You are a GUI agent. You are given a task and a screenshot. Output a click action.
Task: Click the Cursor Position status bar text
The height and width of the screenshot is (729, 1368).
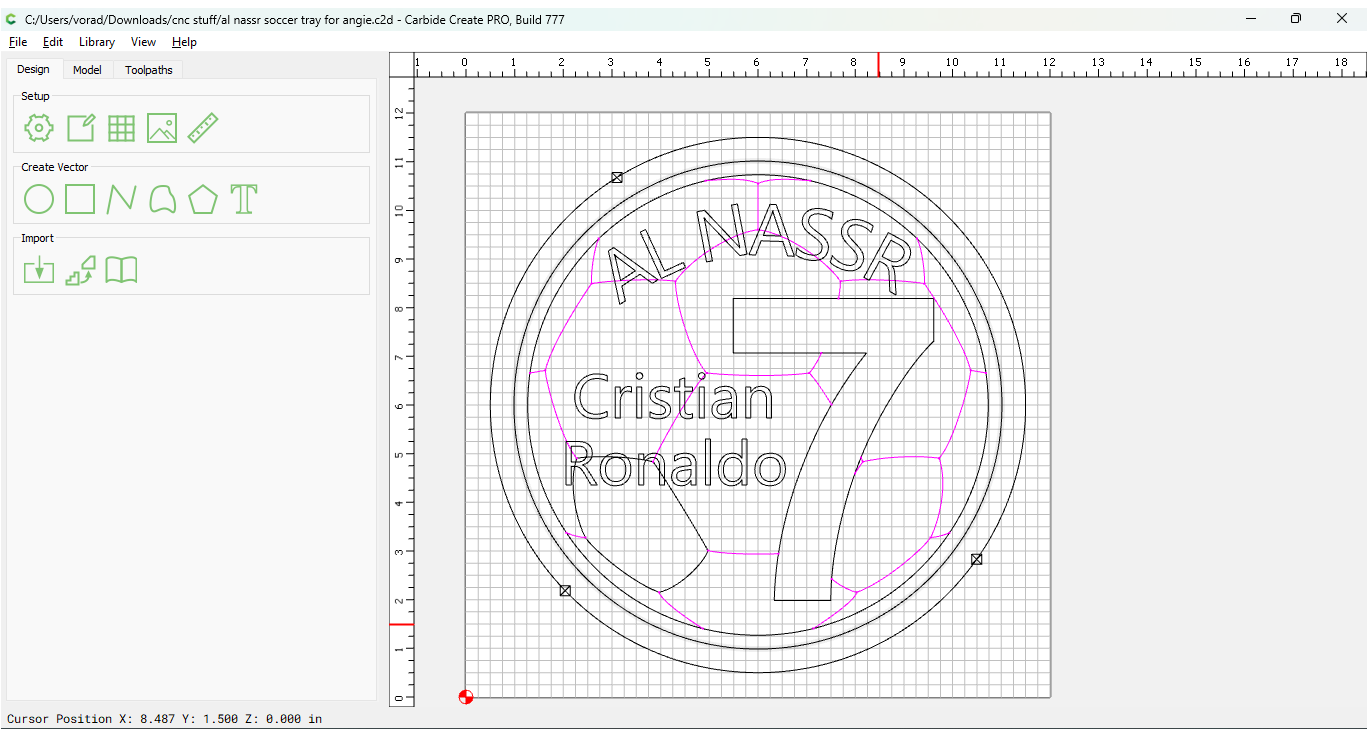pos(165,719)
